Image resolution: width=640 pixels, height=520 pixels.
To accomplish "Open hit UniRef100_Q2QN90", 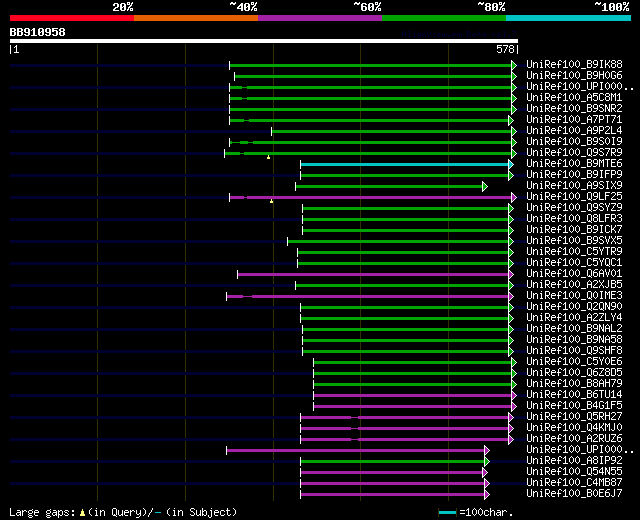I will [574, 307].
